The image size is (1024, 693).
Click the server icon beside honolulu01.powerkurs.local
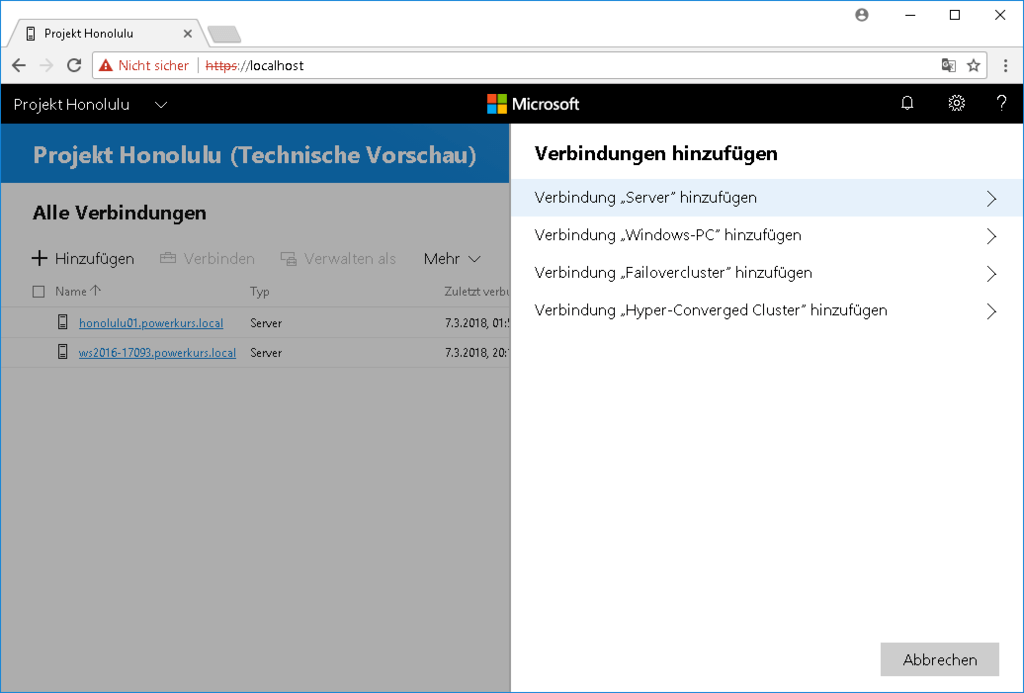pyautogui.click(x=63, y=322)
